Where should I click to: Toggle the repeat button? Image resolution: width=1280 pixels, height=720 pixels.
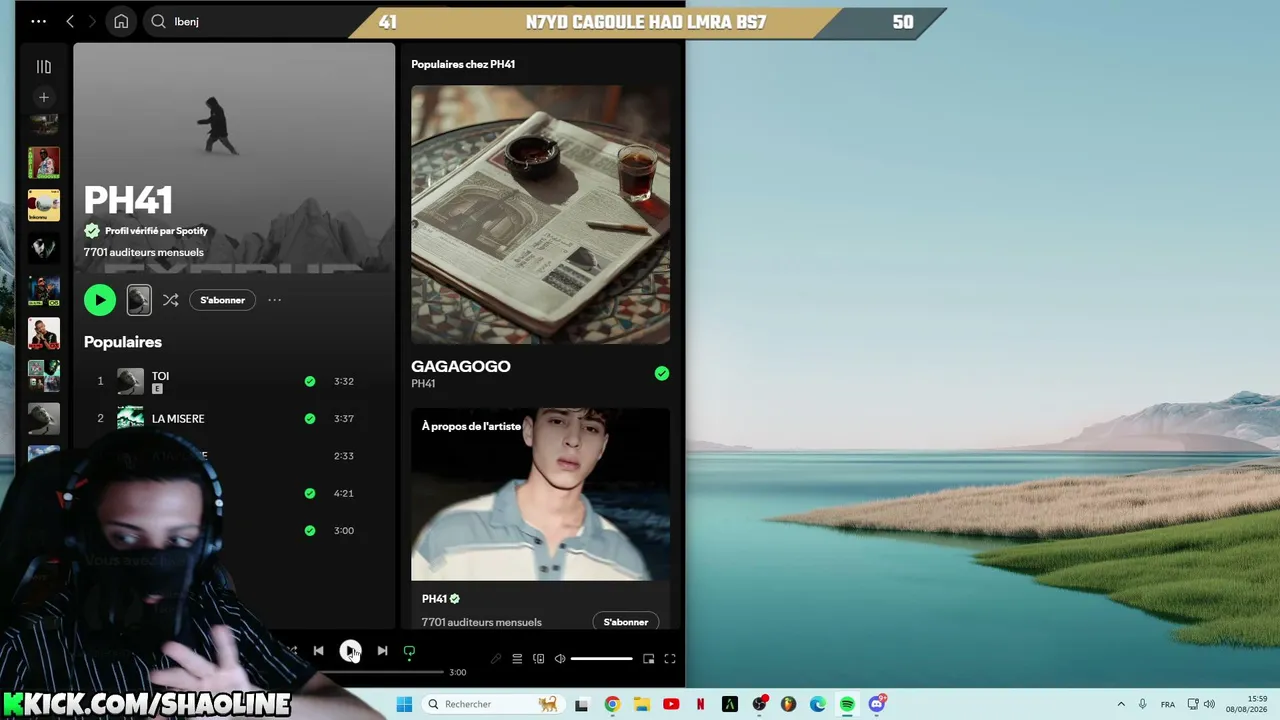(x=409, y=651)
